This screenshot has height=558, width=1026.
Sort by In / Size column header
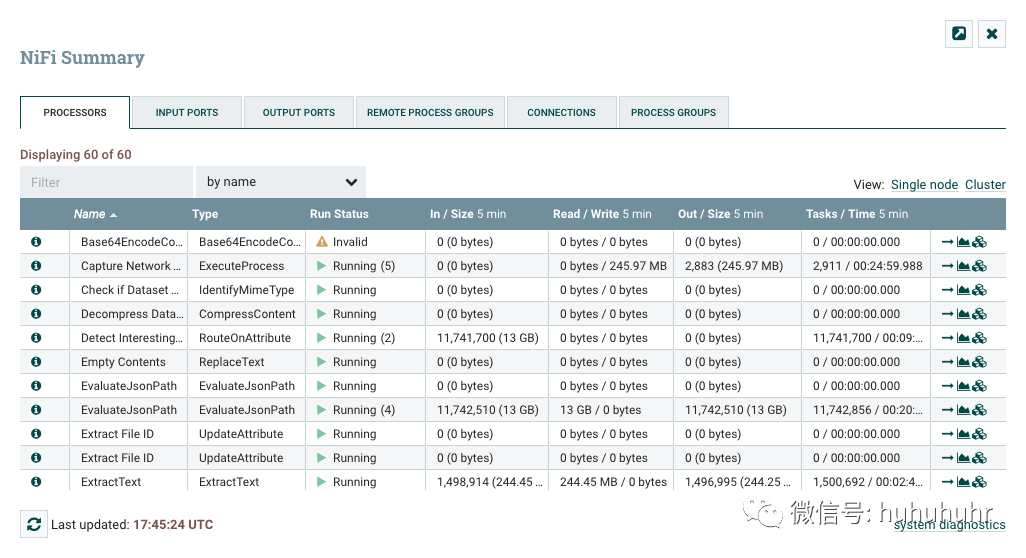pos(468,214)
